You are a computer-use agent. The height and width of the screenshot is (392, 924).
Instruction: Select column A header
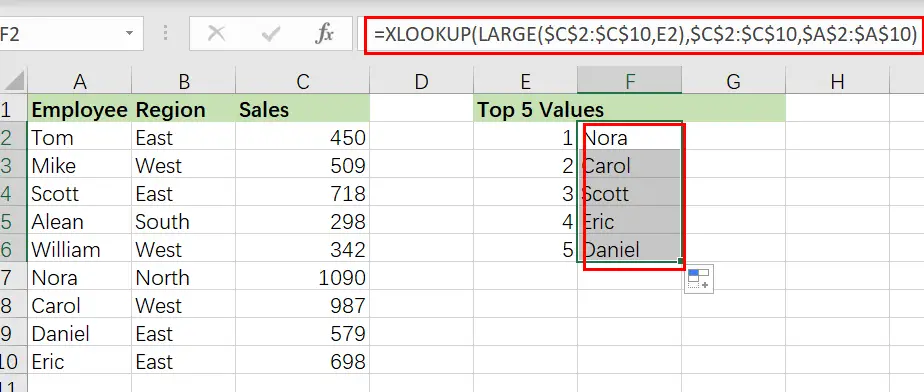(80, 81)
